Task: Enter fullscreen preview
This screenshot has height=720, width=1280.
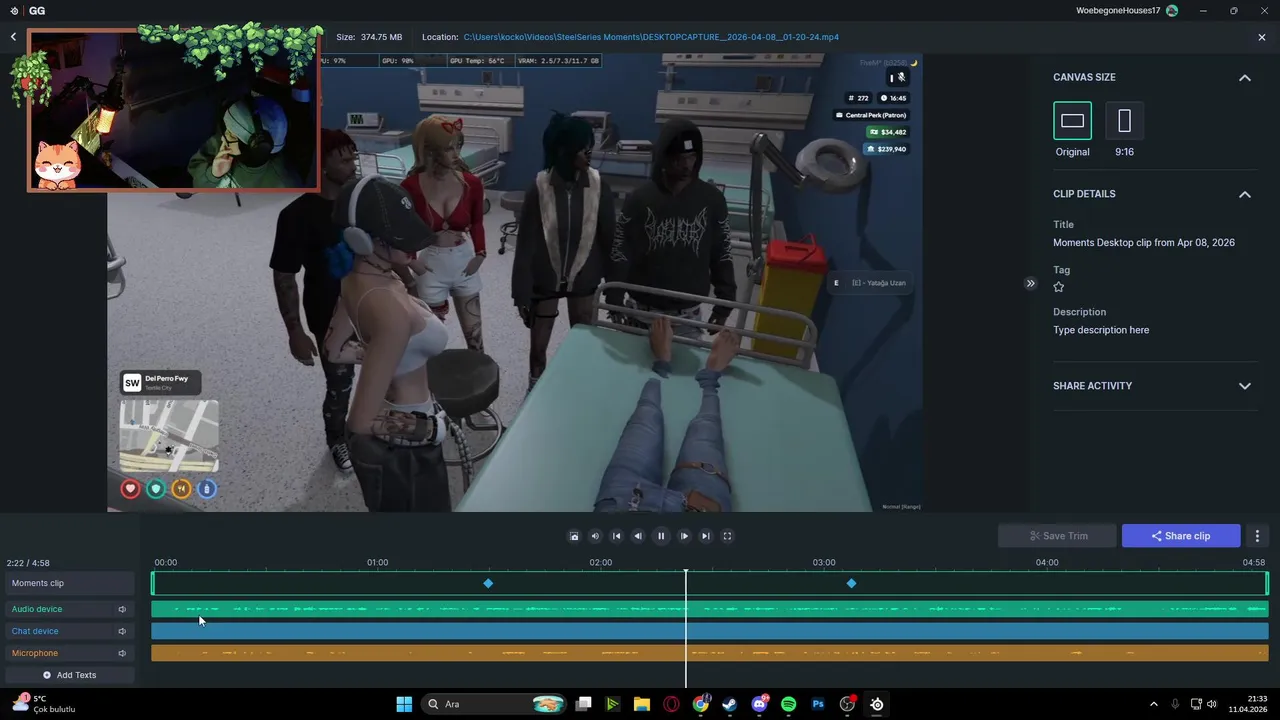Action: click(x=727, y=536)
